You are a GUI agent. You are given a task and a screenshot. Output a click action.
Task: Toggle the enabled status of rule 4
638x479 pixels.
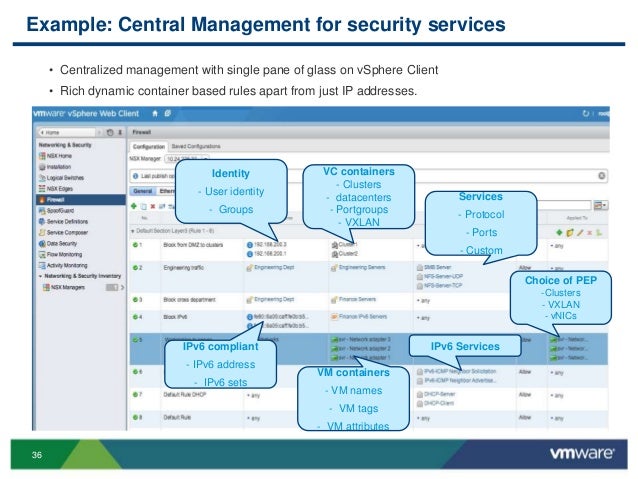[135, 317]
